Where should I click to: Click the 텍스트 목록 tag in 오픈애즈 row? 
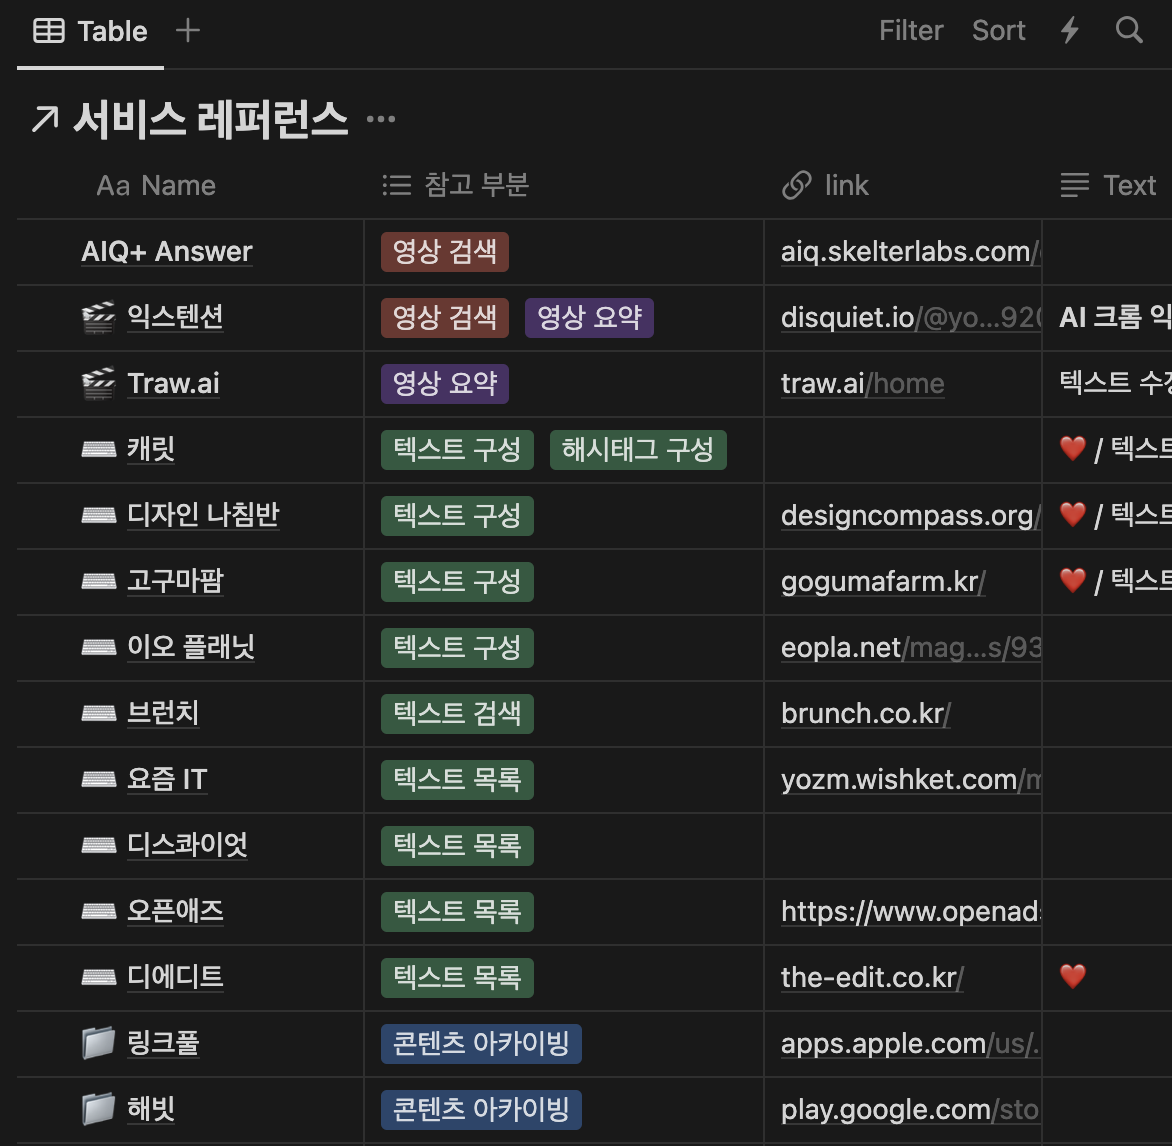tap(457, 911)
